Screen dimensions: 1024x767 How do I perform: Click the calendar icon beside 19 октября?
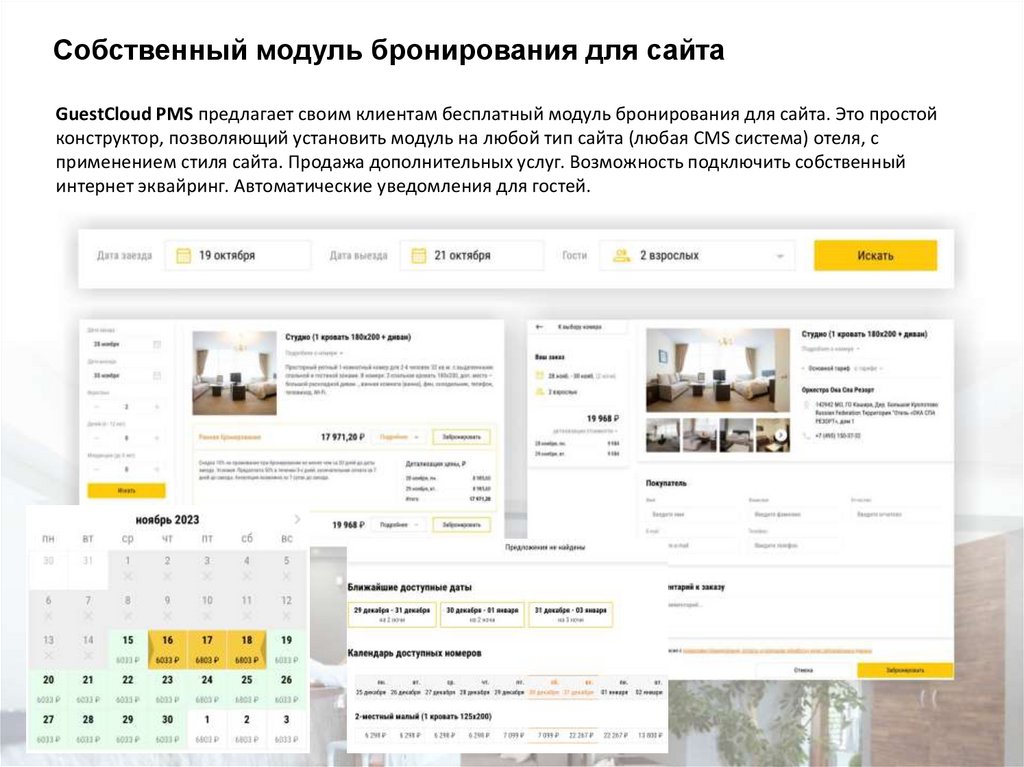tap(184, 255)
